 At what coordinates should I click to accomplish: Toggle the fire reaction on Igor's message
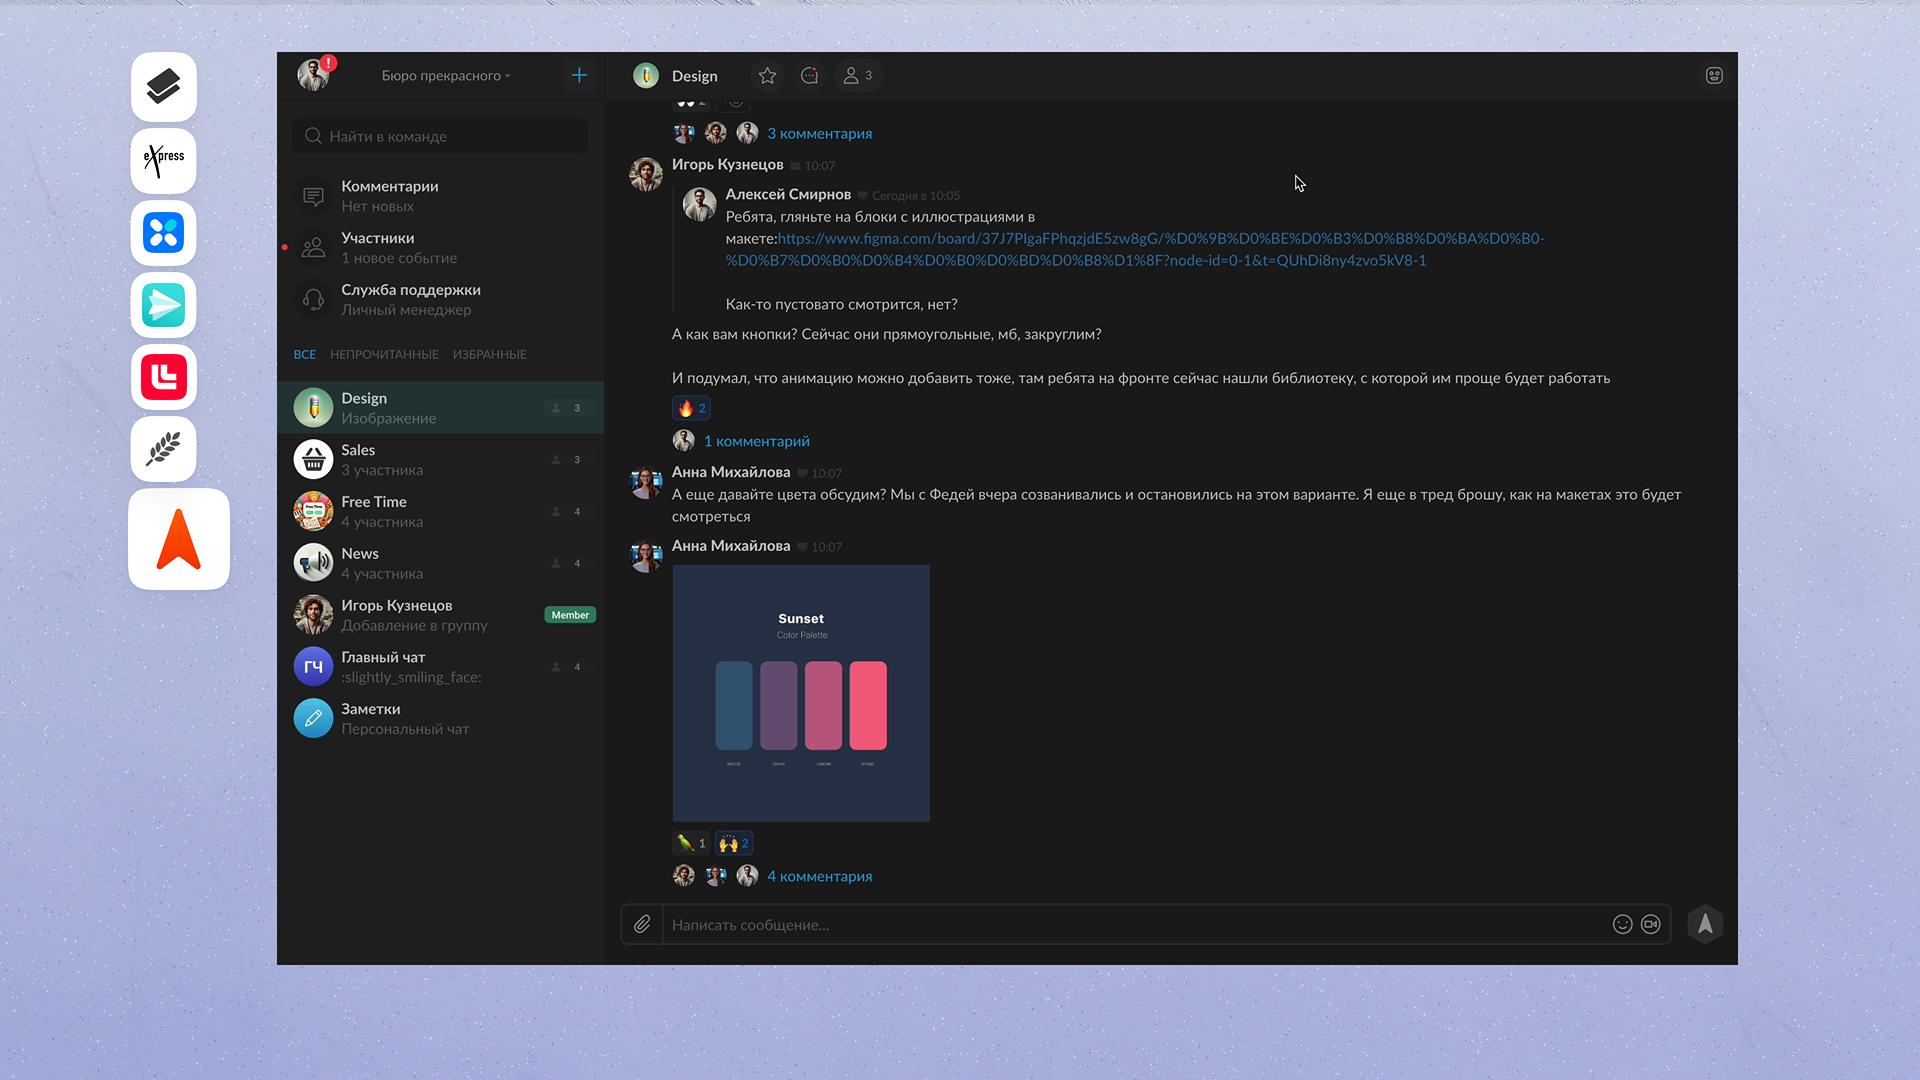[x=691, y=408]
